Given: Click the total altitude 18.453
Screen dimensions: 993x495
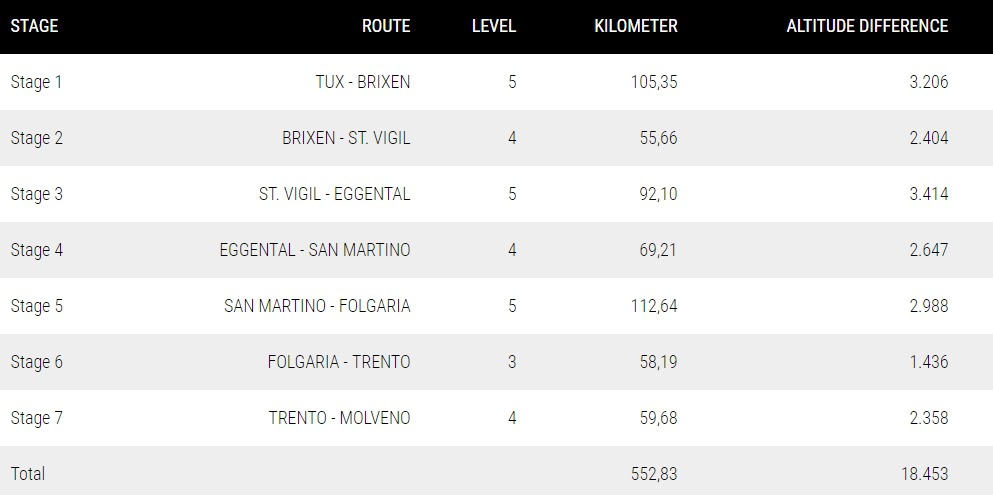Looking at the screenshot, I should tap(925, 474).
